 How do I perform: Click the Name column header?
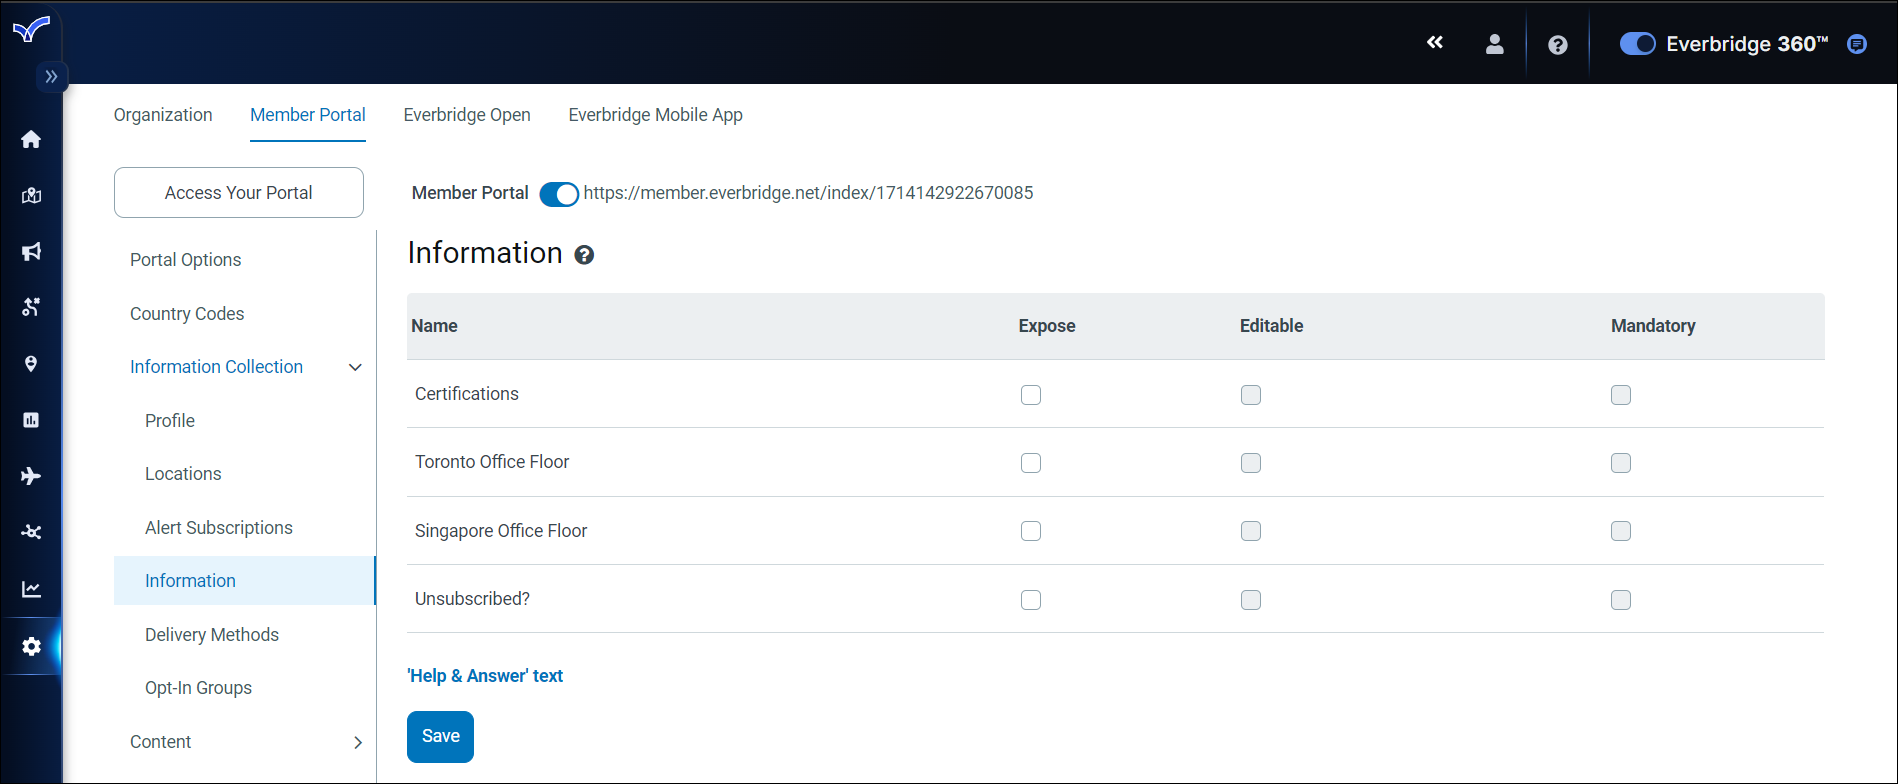[x=434, y=326]
